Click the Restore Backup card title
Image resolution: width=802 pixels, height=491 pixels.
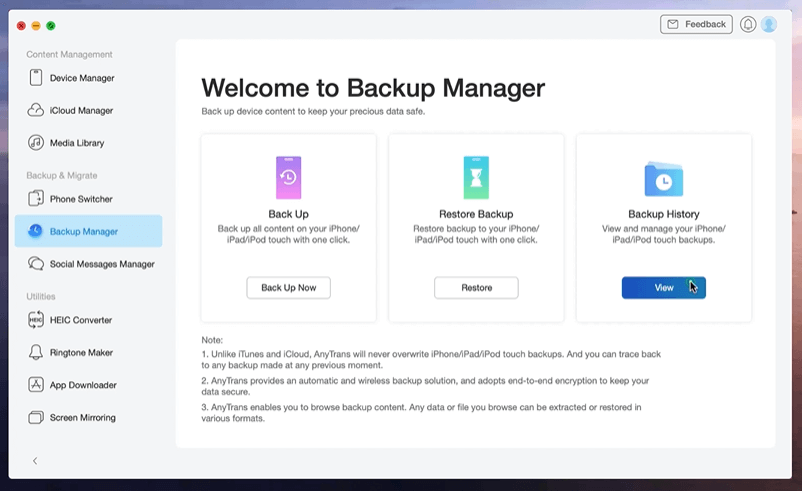click(x=476, y=214)
